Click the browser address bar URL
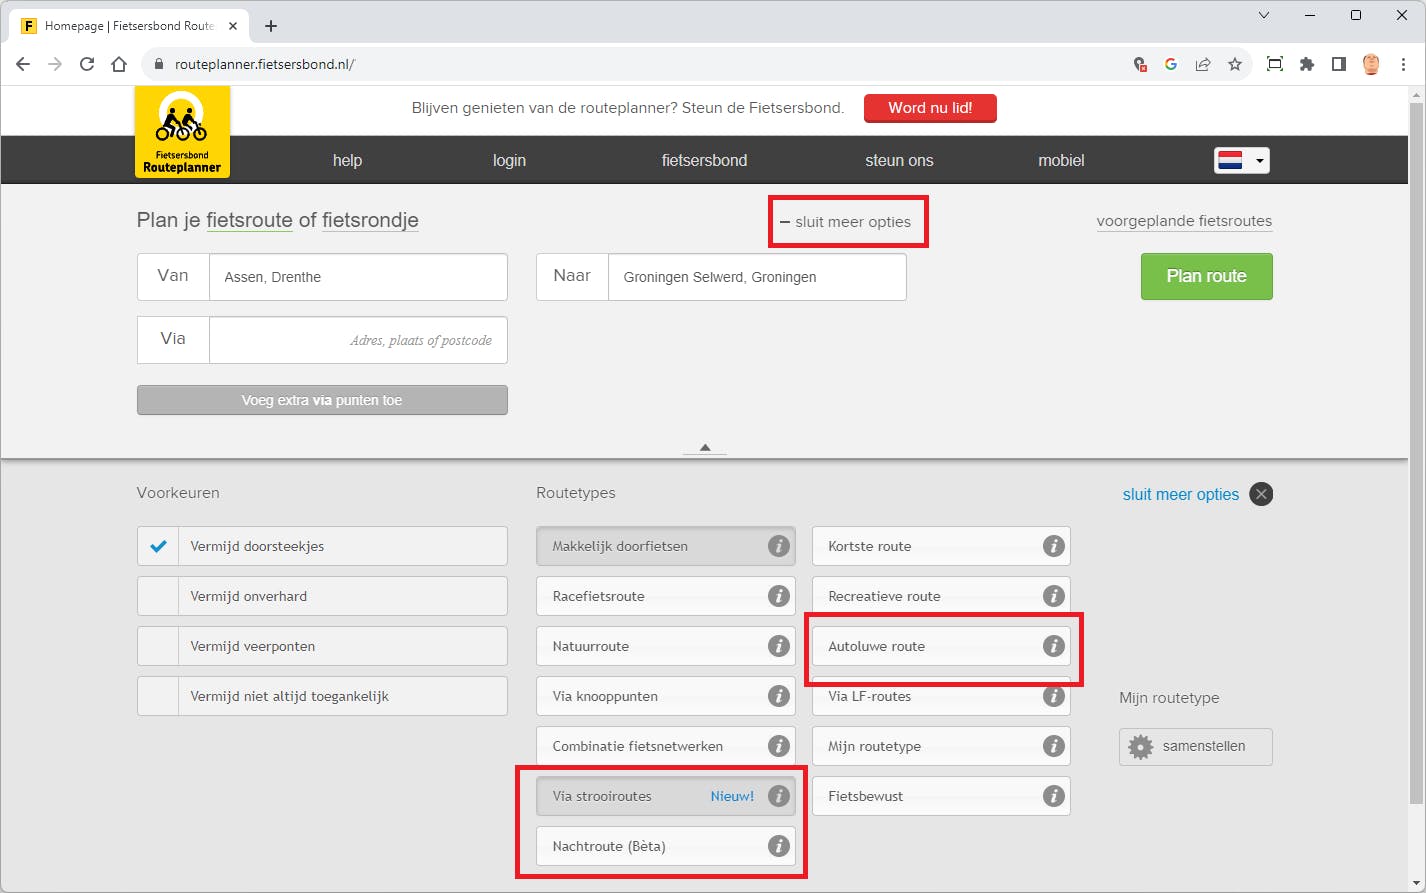 pyautogui.click(x=265, y=64)
